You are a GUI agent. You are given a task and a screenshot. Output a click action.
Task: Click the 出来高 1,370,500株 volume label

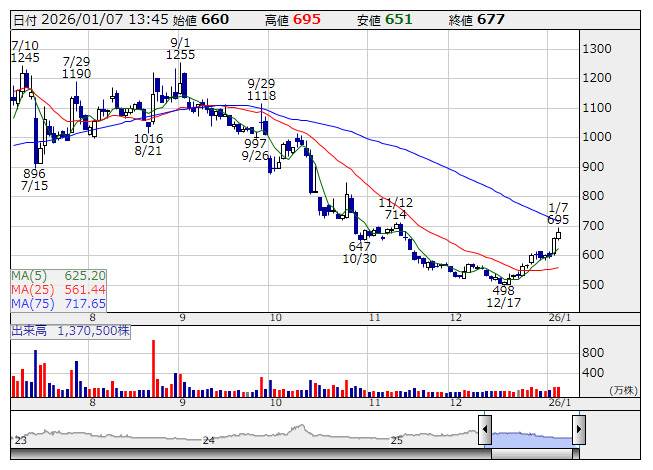(x=70, y=331)
